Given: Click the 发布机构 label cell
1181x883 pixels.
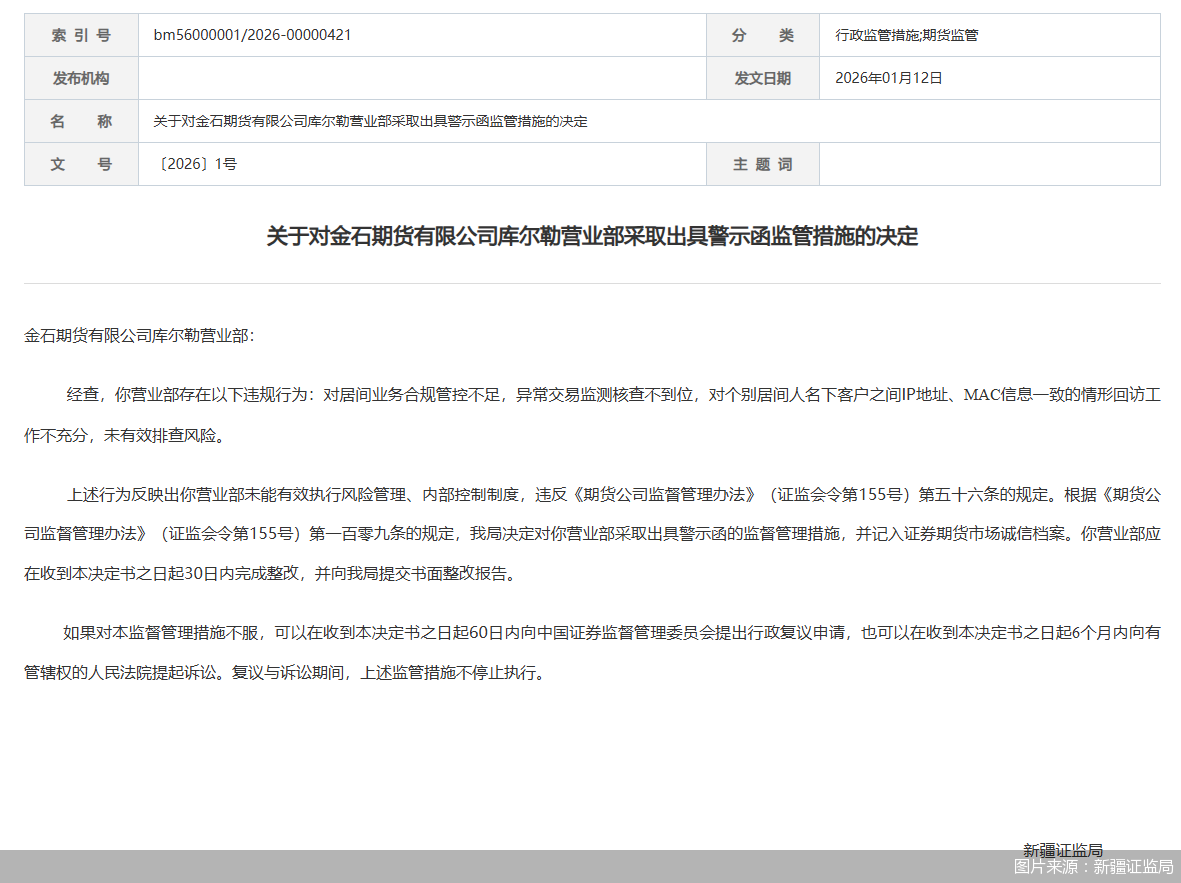Looking at the screenshot, I should click(81, 78).
